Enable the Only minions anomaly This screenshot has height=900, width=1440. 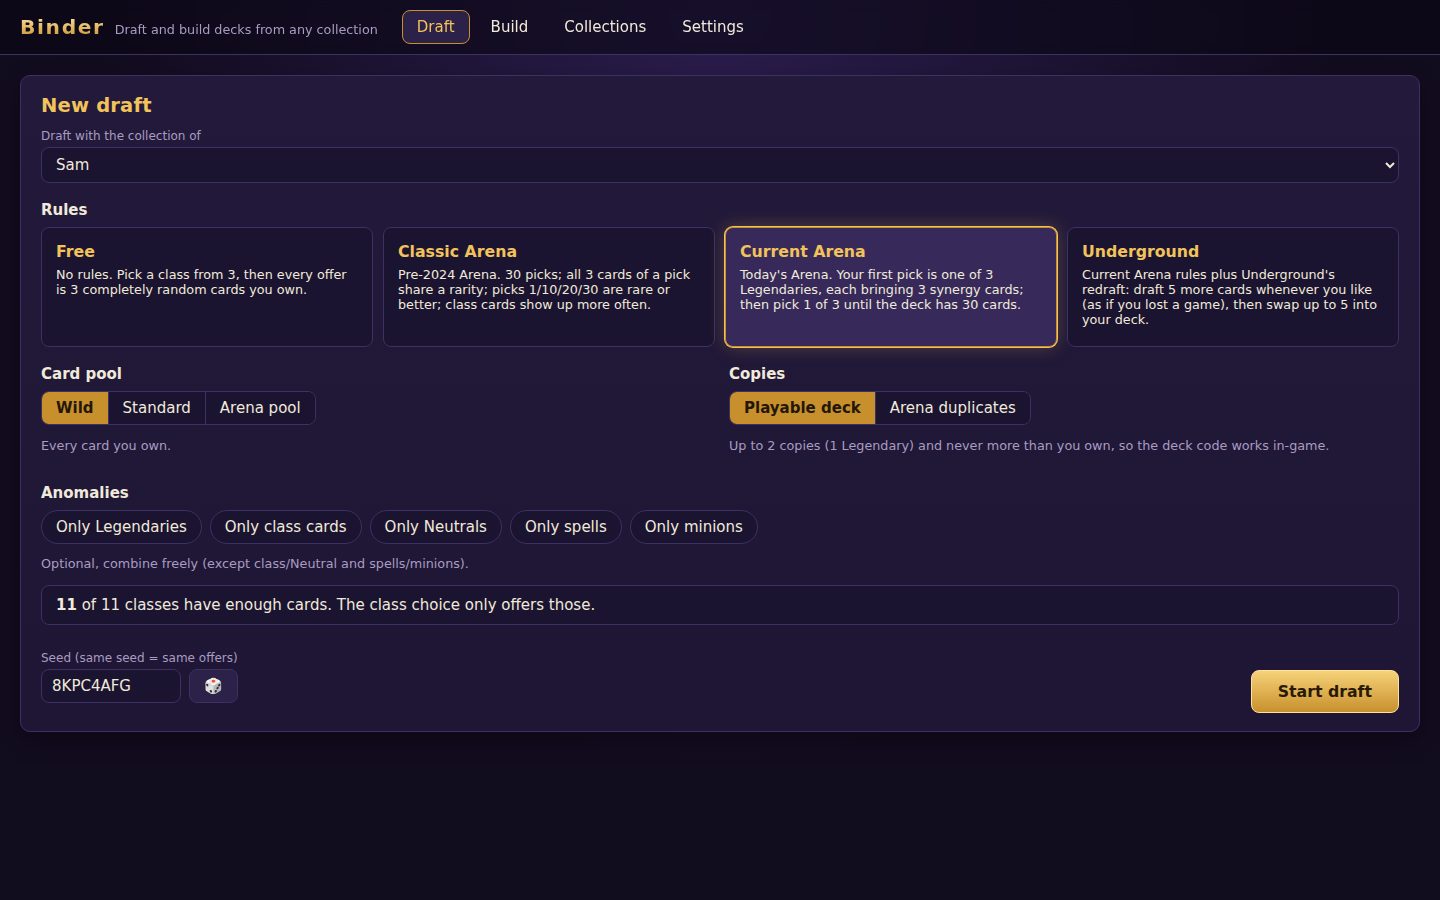[694, 527]
